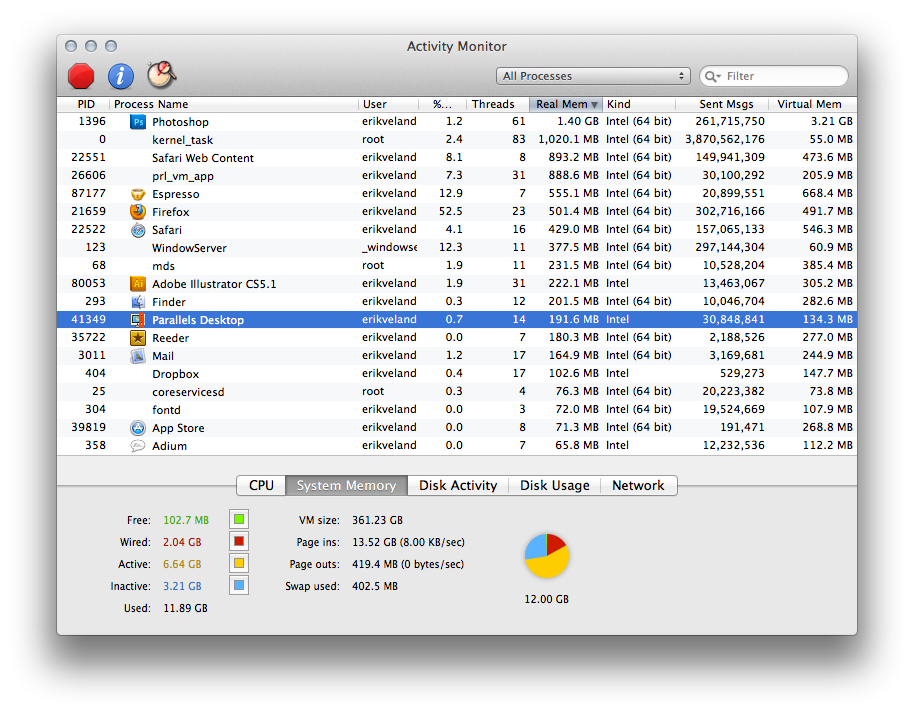
Task: Sort by the User column header
Action: coord(388,104)
